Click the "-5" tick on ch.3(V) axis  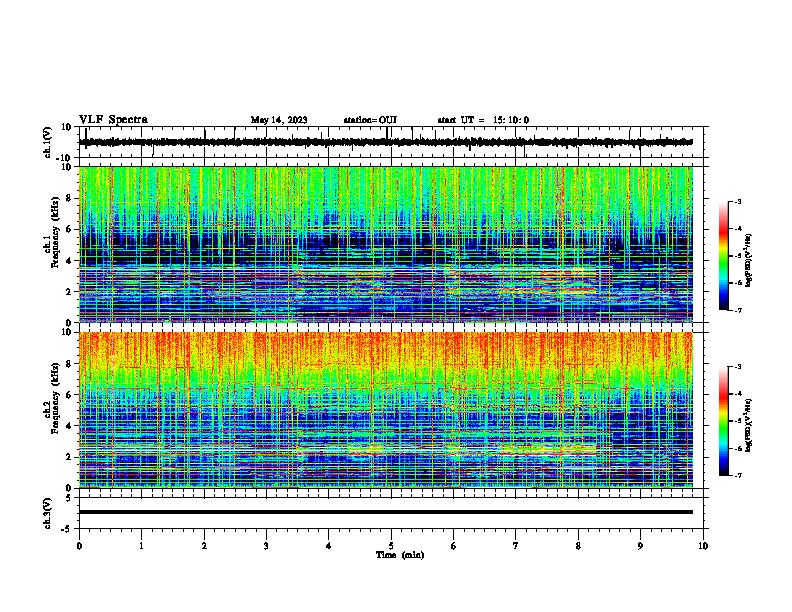[x=67, y=529]
